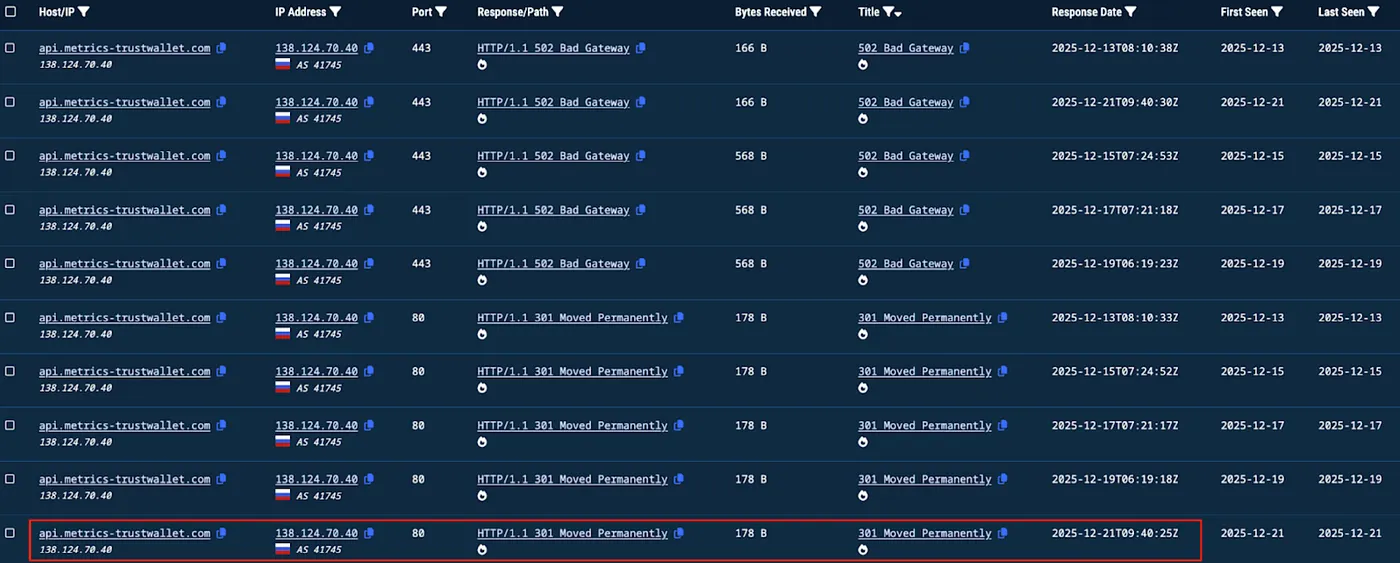Click fire icon under first 502 response
The image size is (1400, 563).
click(483, 65)
